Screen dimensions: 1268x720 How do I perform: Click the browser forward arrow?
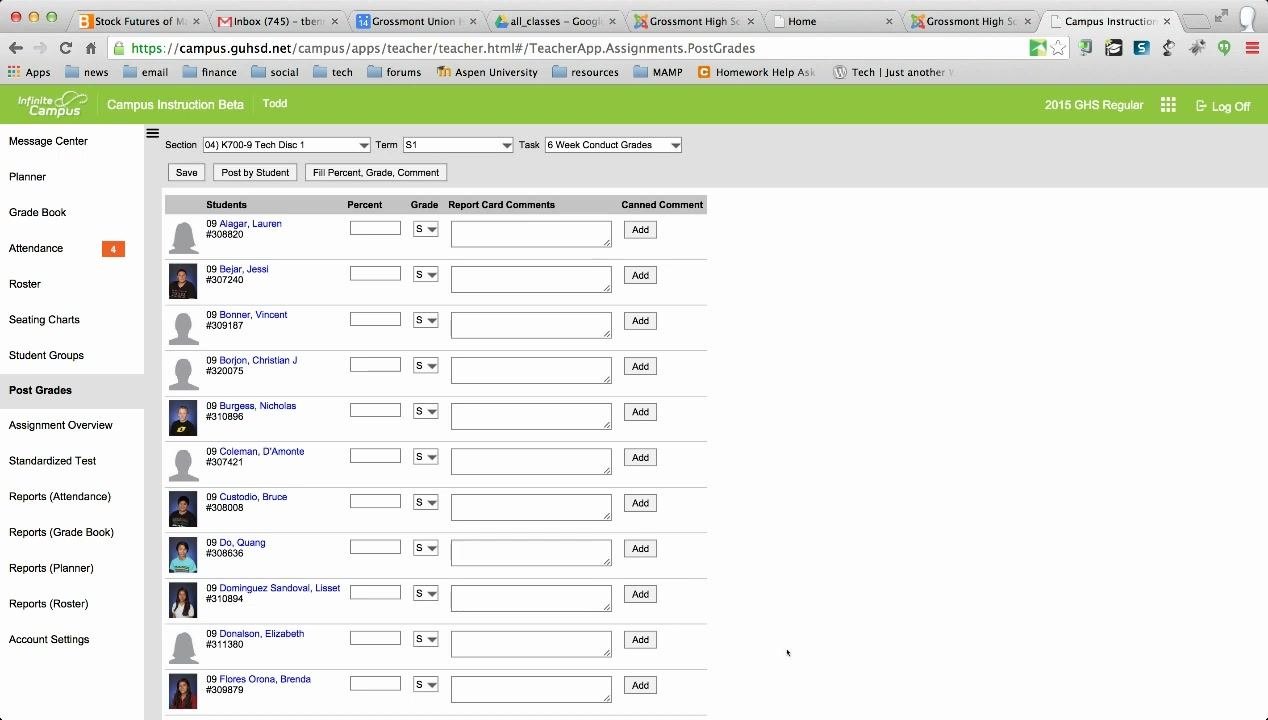[x=39, y=48]
